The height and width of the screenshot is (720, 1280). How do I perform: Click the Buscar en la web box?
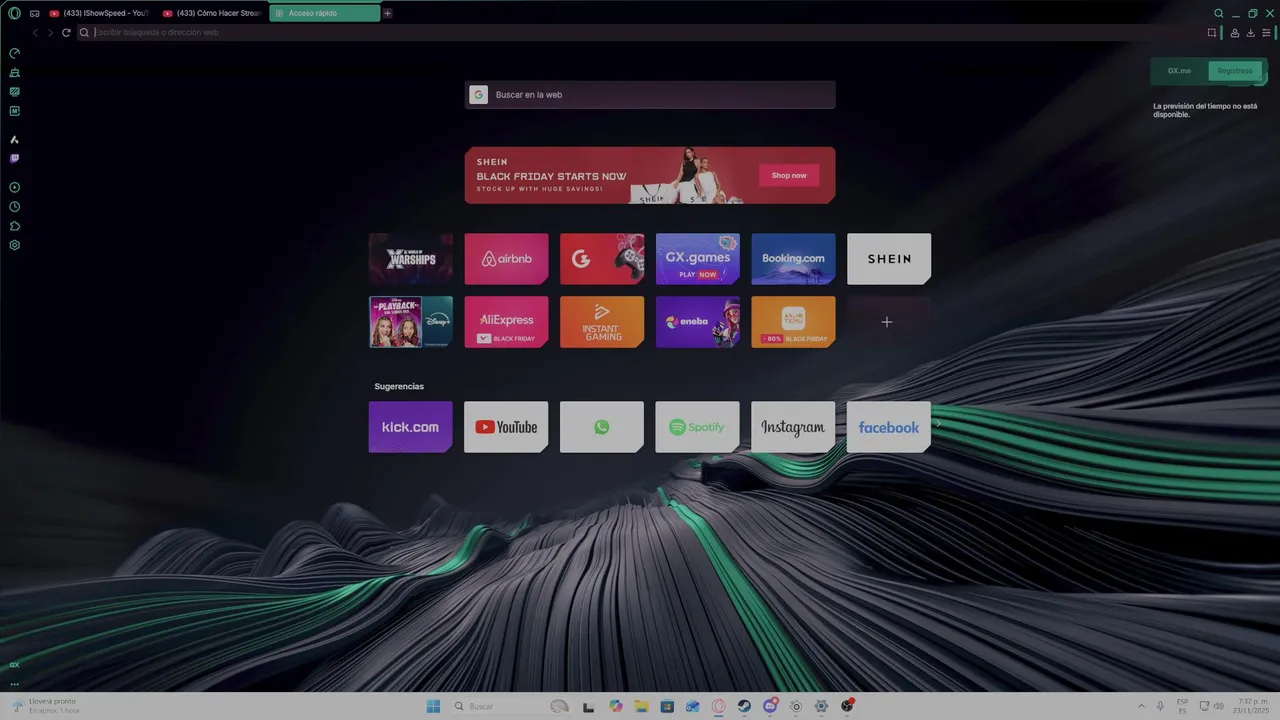[x=650, y=95]
